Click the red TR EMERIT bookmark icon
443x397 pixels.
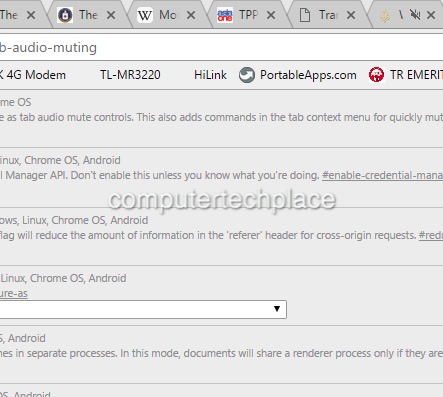coord(377,75)
